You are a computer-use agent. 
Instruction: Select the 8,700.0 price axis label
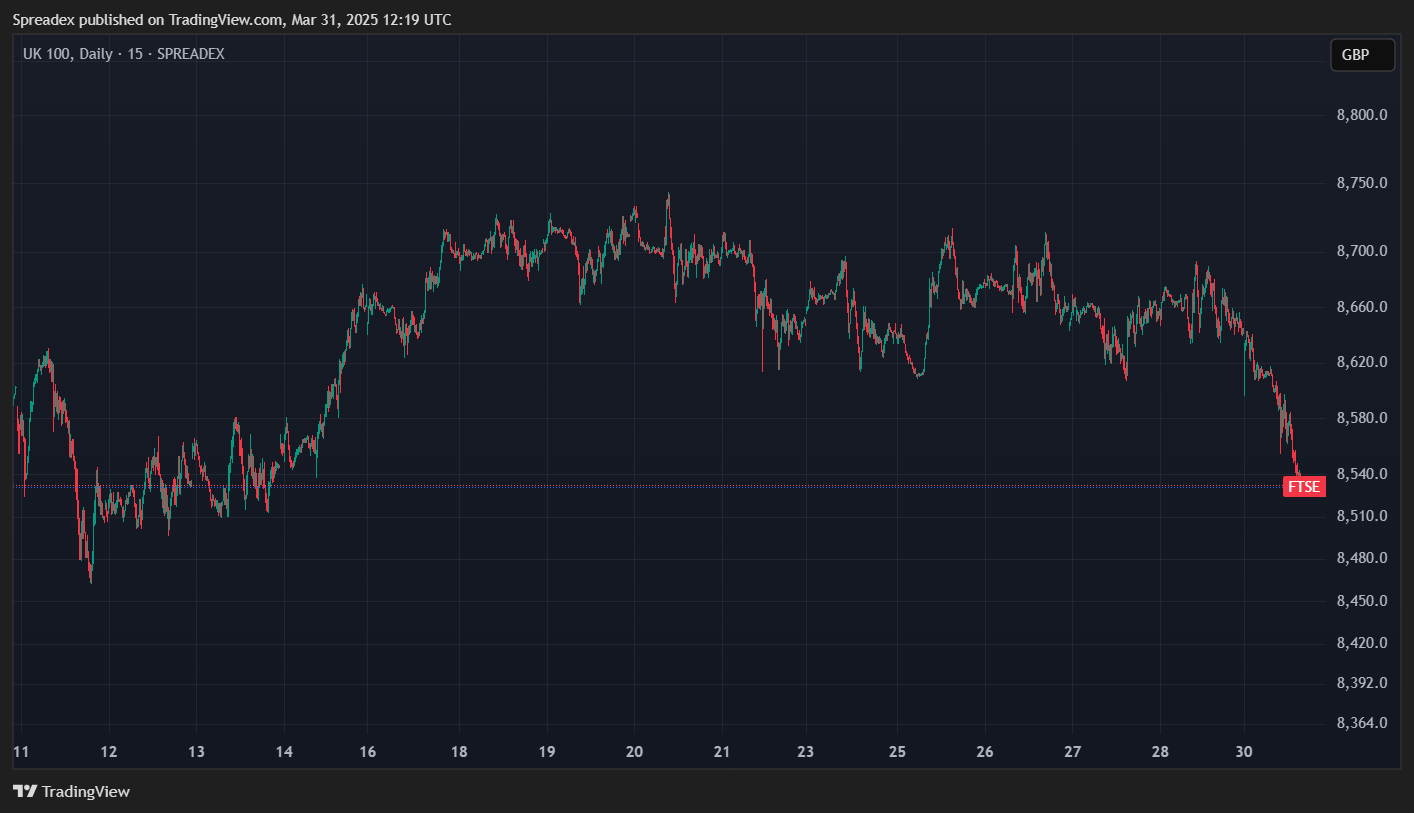[1362, 251]
